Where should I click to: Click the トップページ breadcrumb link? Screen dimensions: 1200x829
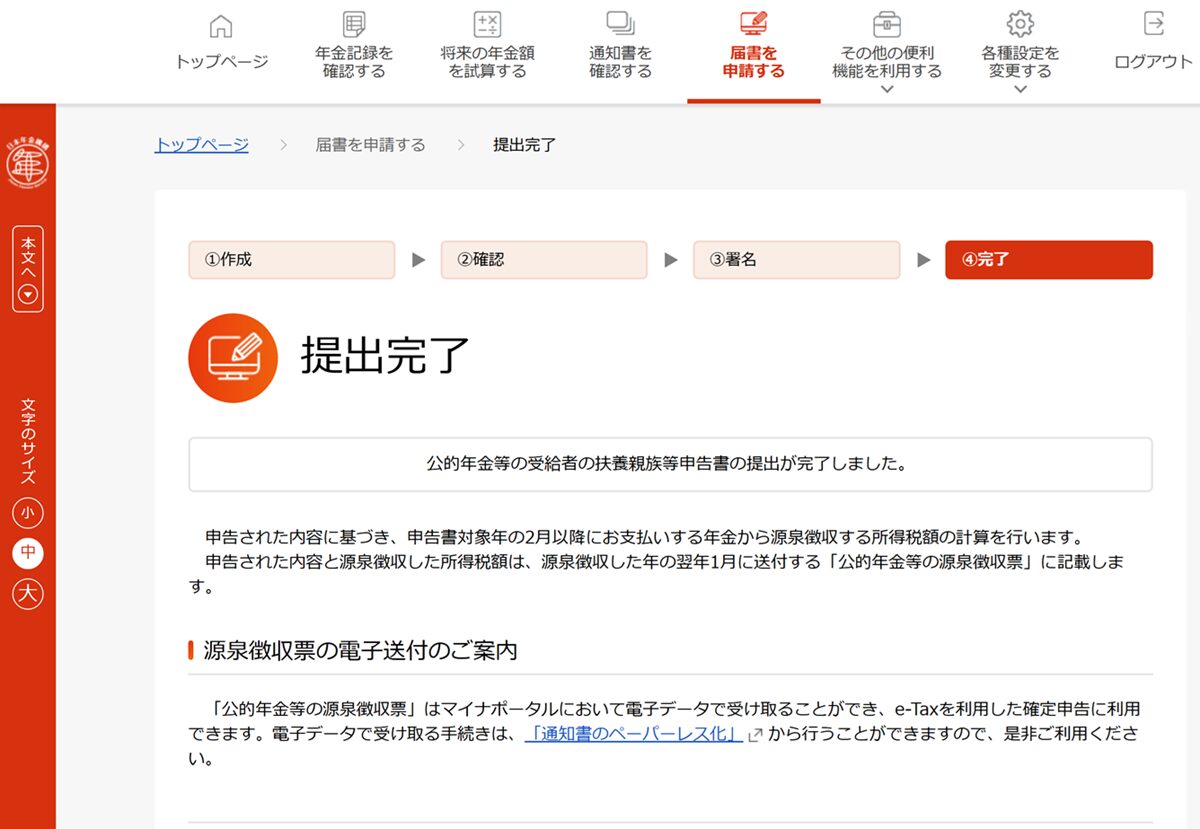201,145
